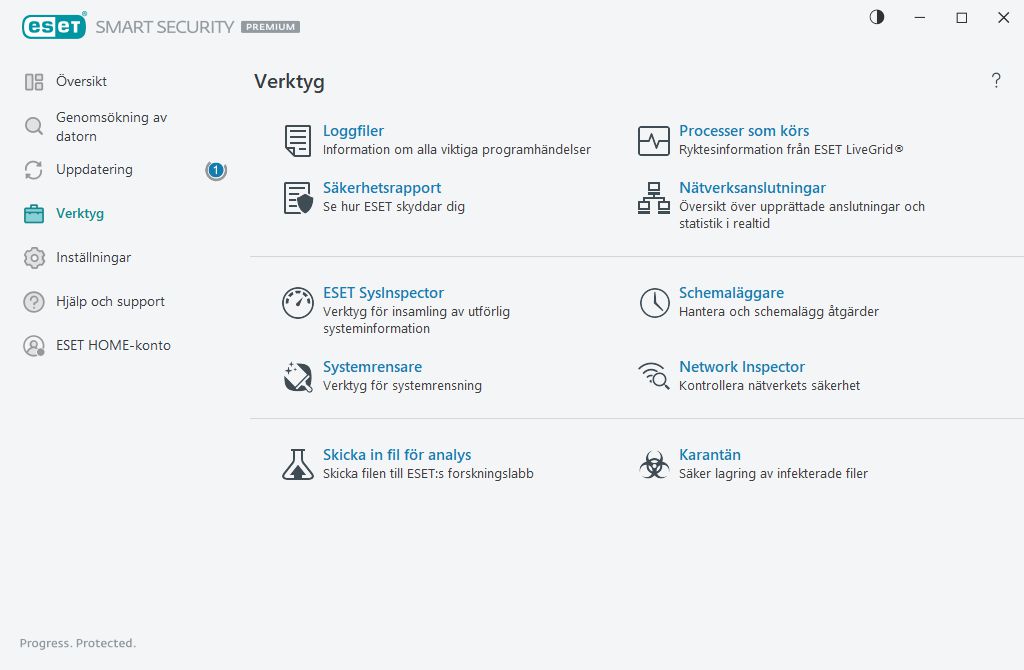This screenshot has height=670, width=1024.
Task: Open the Loggfiler link
Action: [x=353, y=131]
